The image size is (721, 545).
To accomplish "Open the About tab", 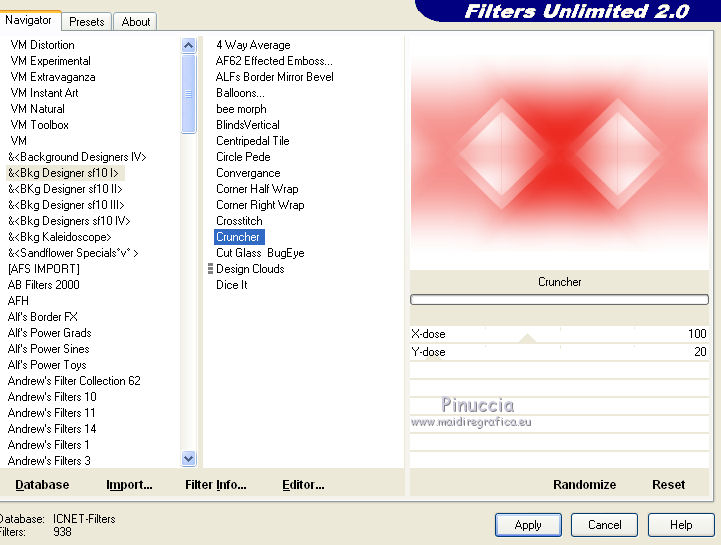I will point(136,22).
